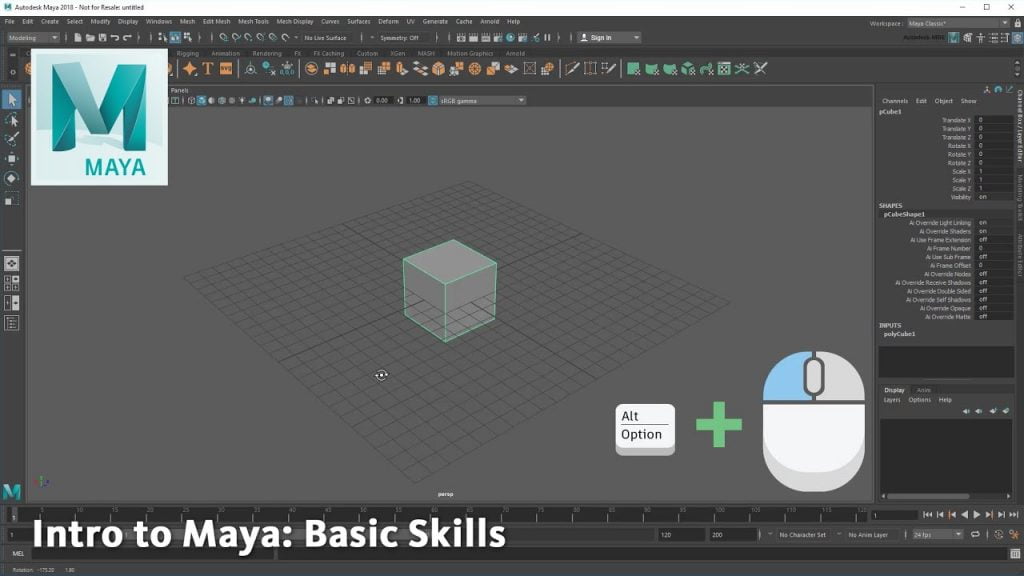The image size is (1024, 576).
Task: Open the Edit Mesh menu
Action: pyautogui.click(x=216, y=22)
